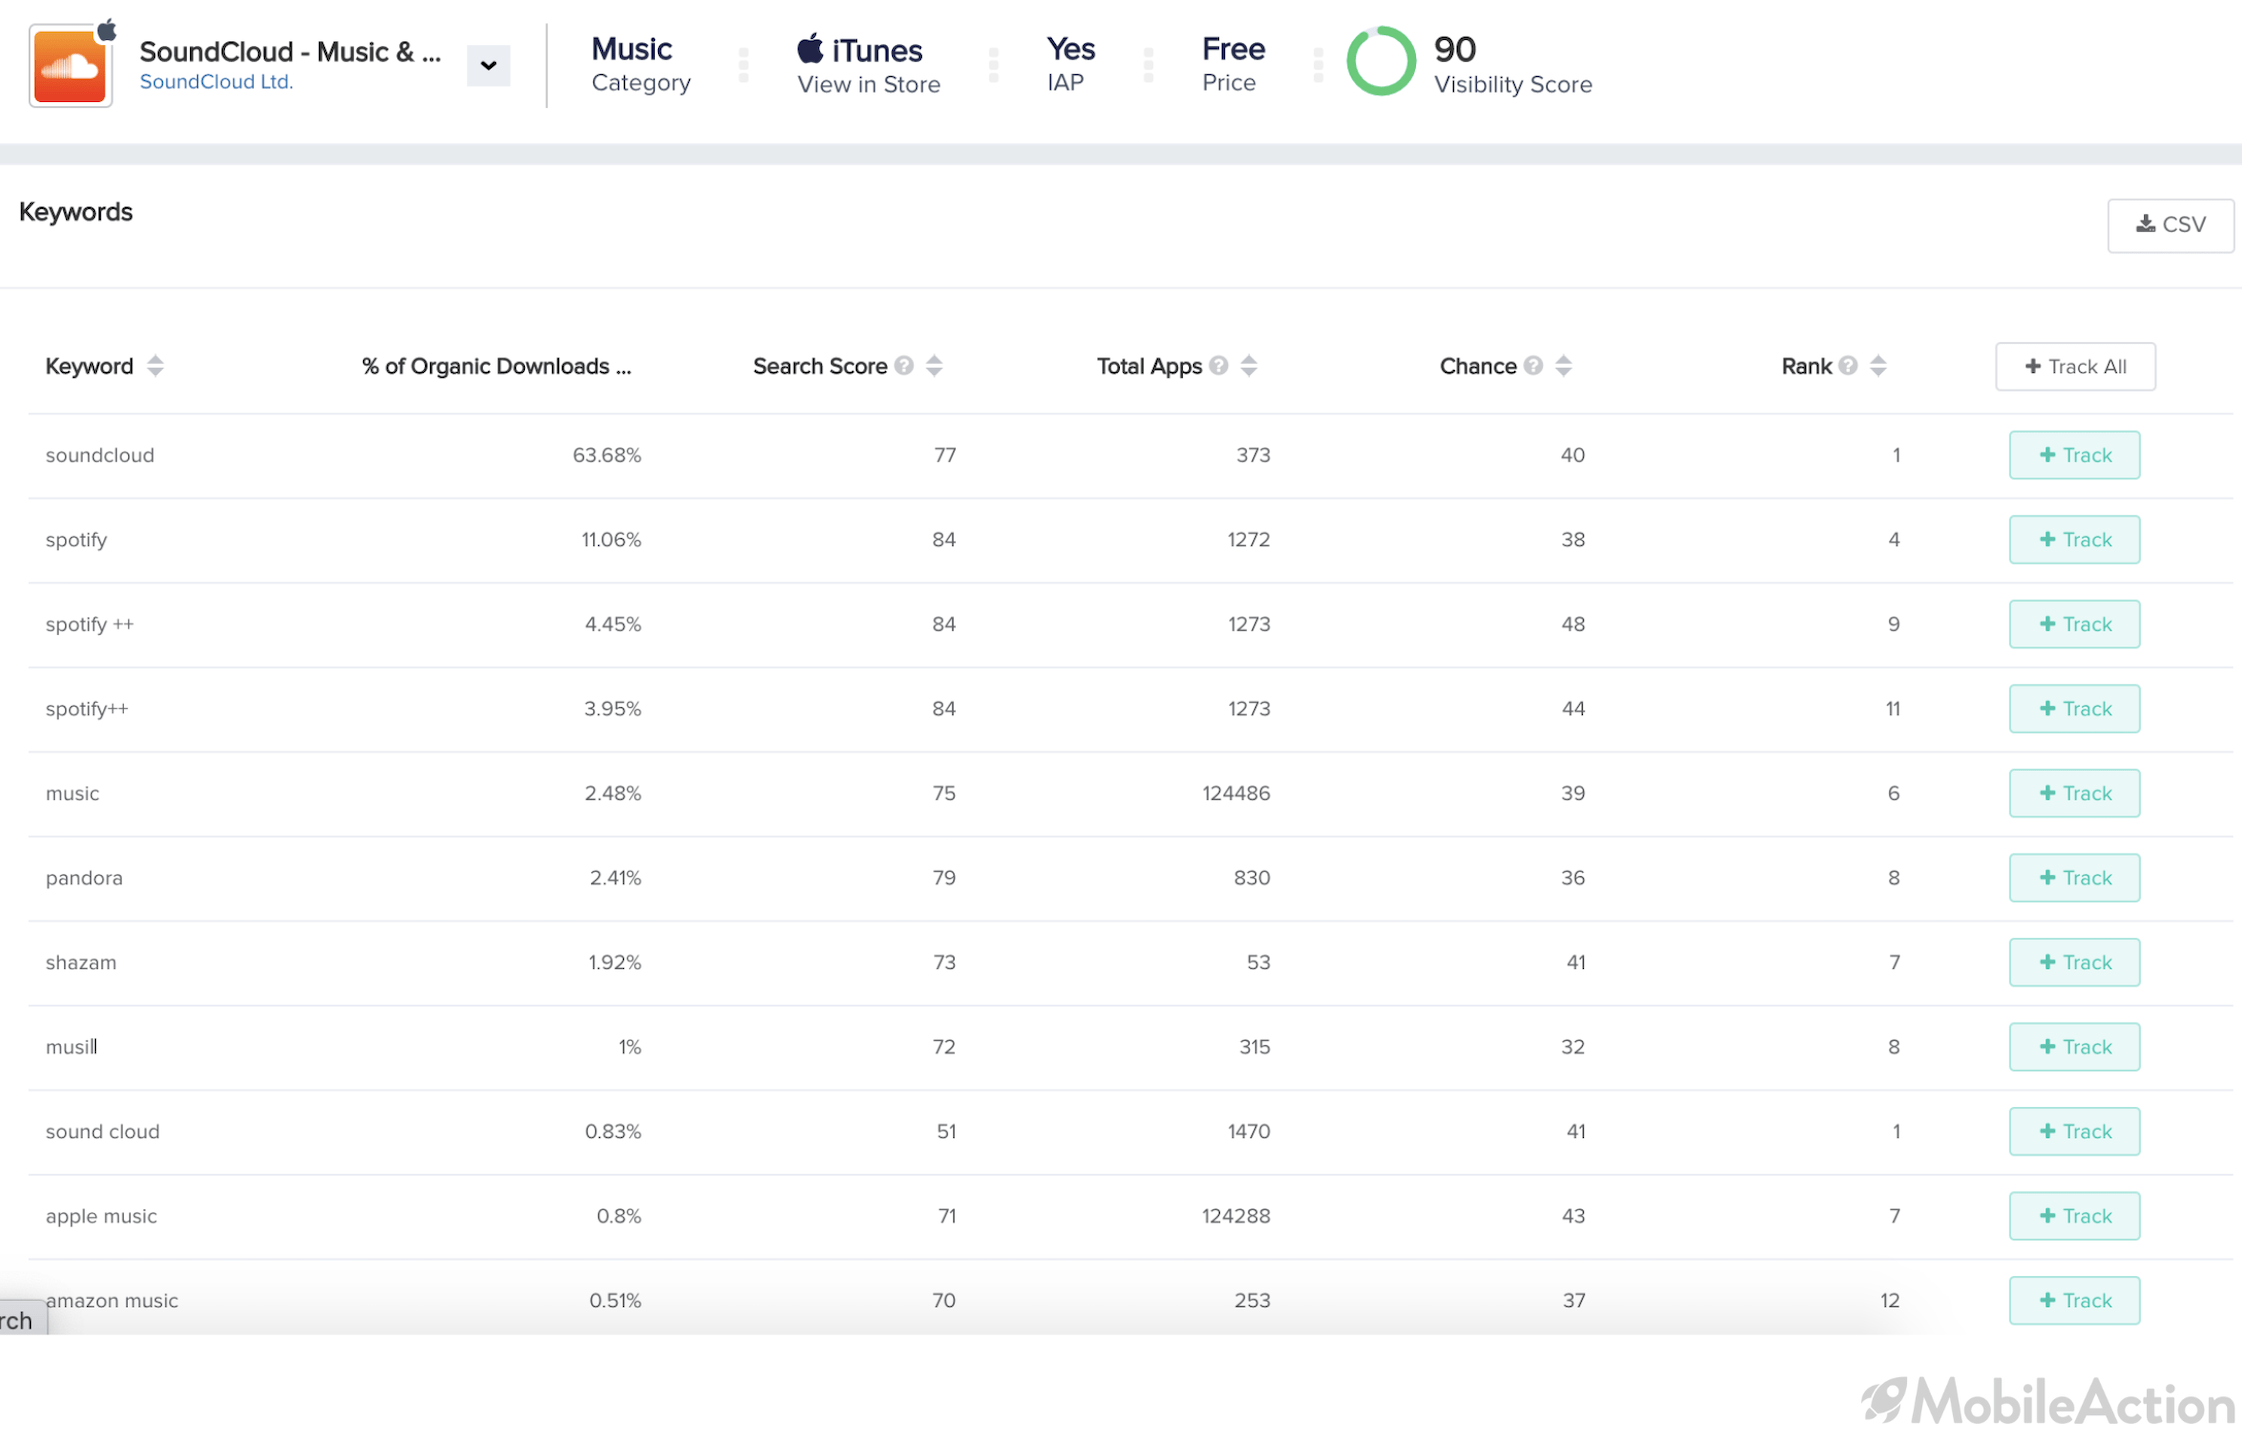
Task: Click the SoundCloud - Music & ... title
Action: click(x=290, y=52)
